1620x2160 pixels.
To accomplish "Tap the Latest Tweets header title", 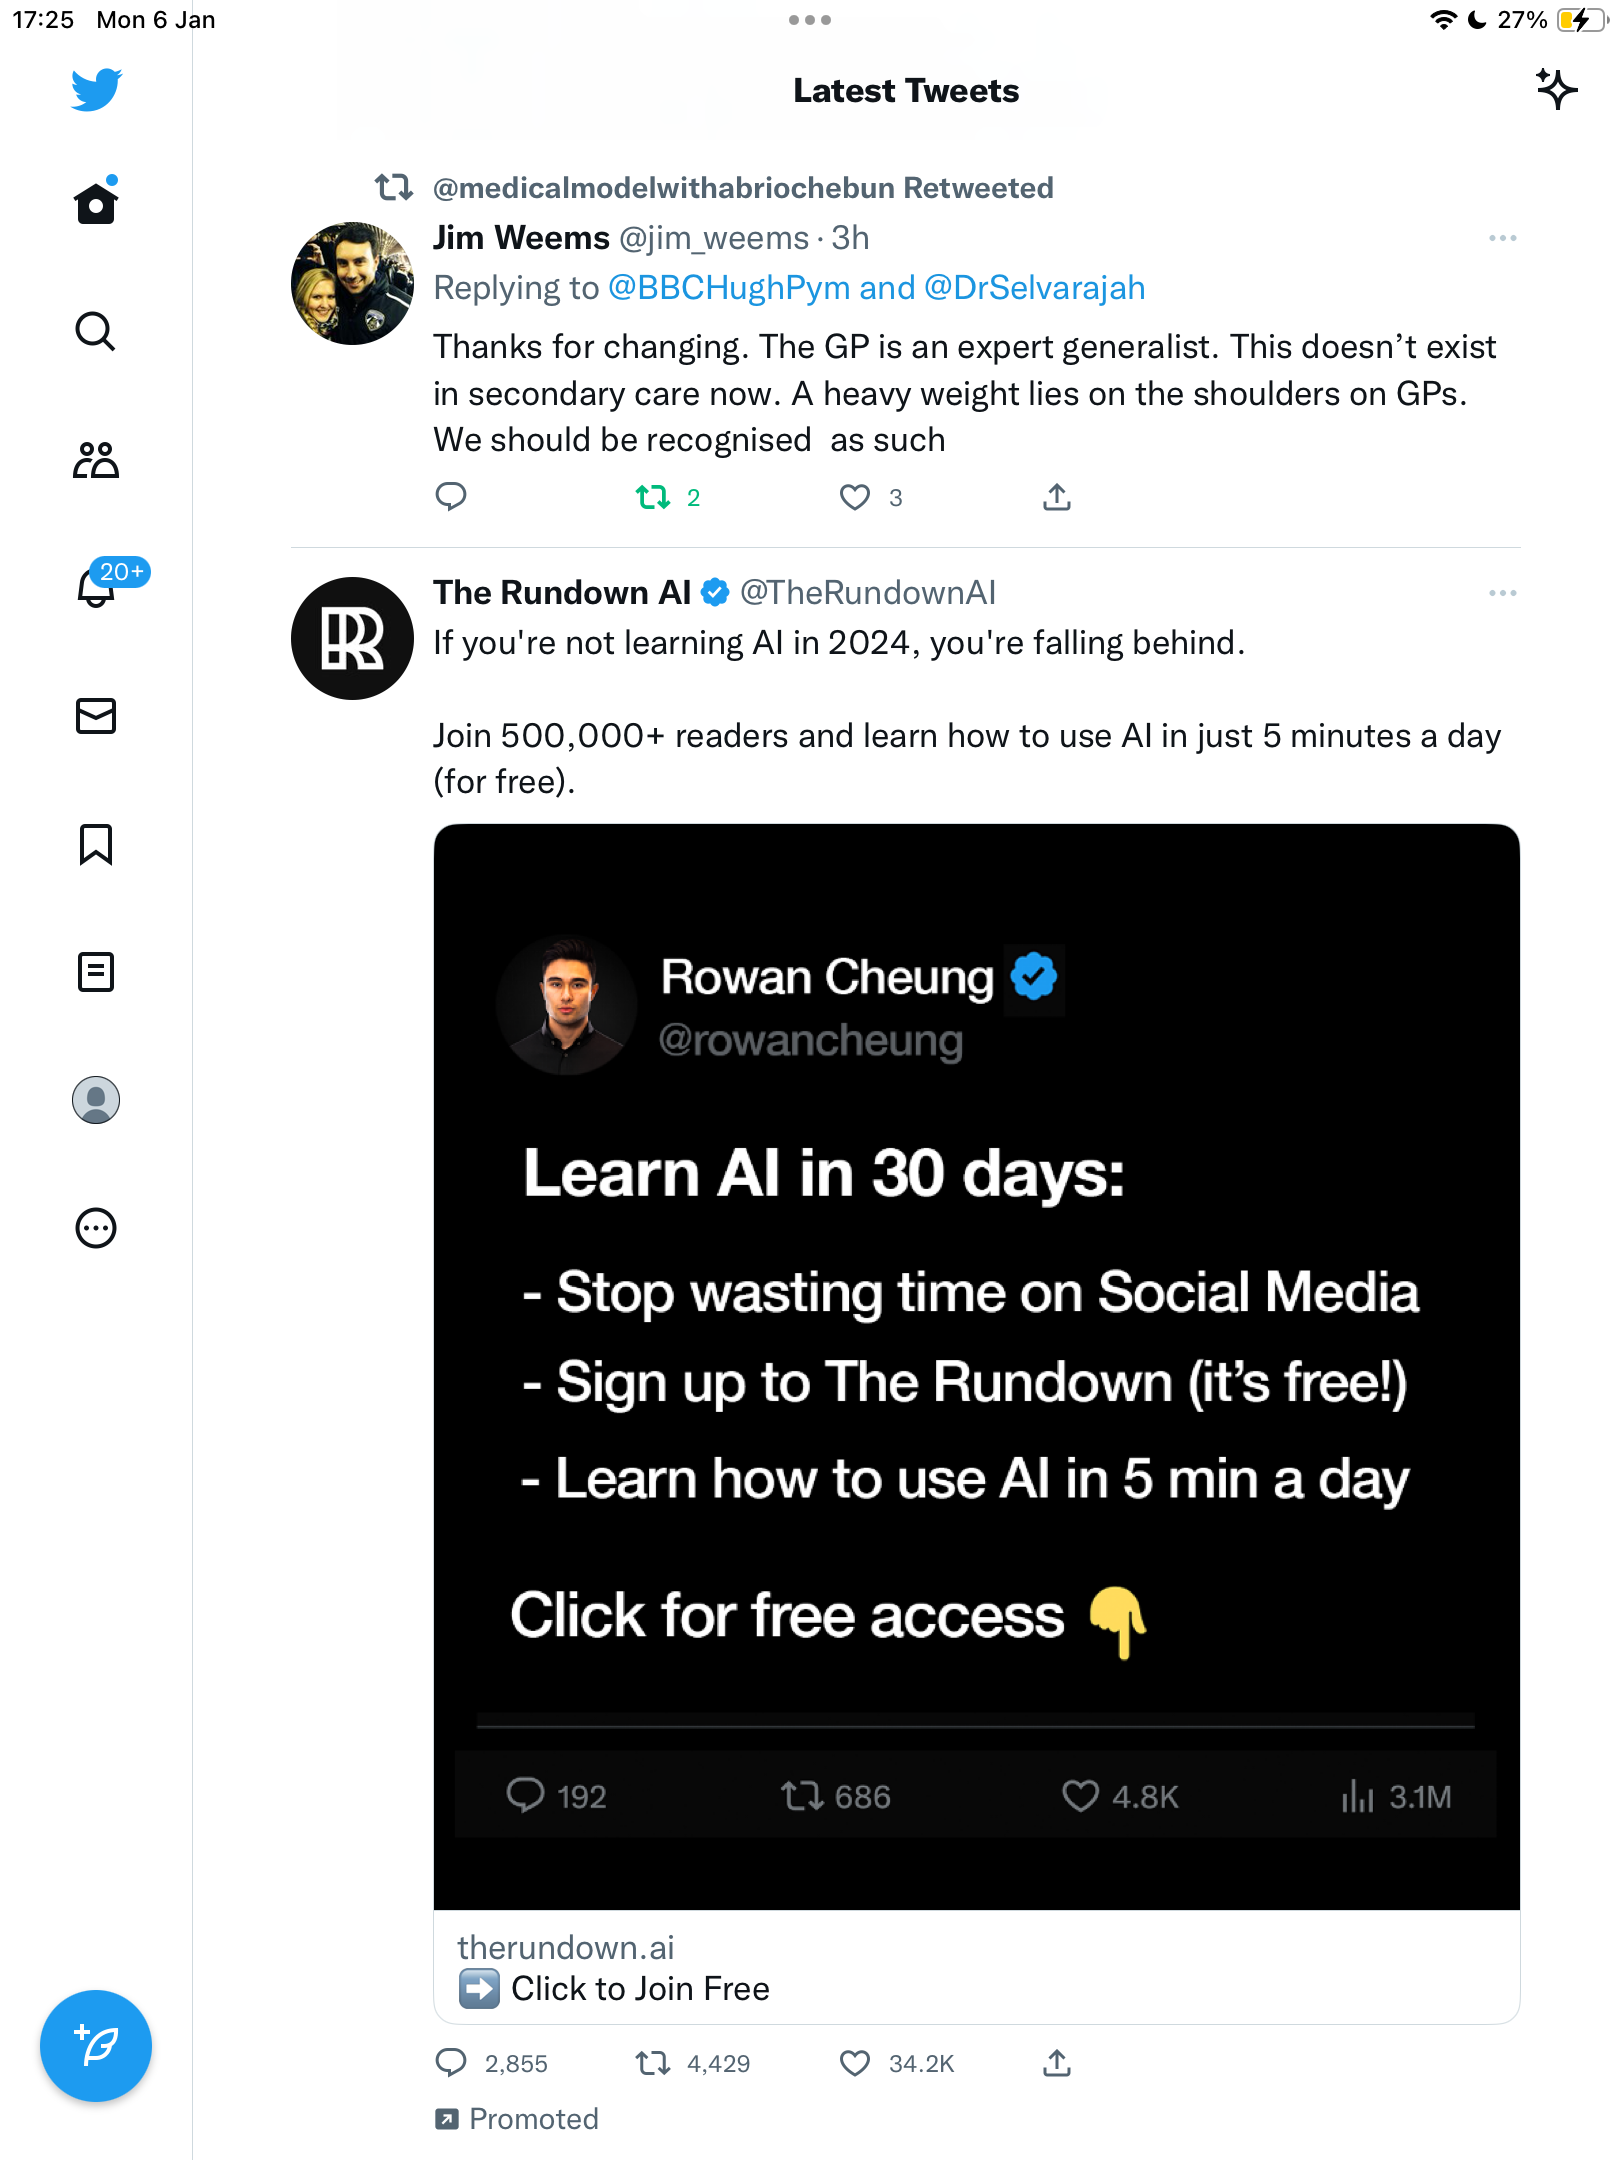I will 906,91.
